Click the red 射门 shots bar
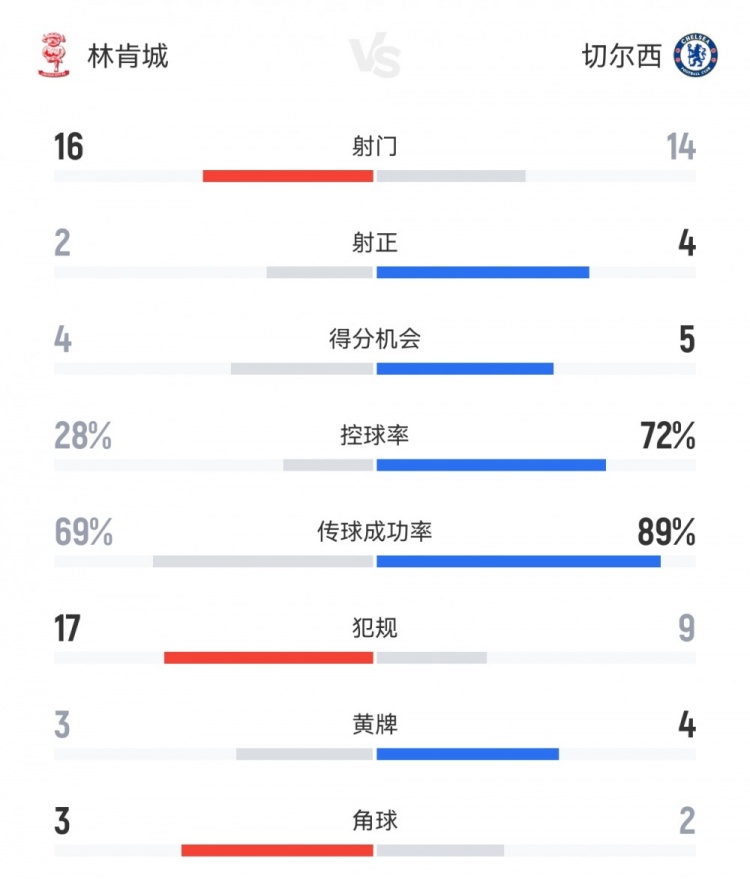 pyautogui.click(x=288, y=176)
